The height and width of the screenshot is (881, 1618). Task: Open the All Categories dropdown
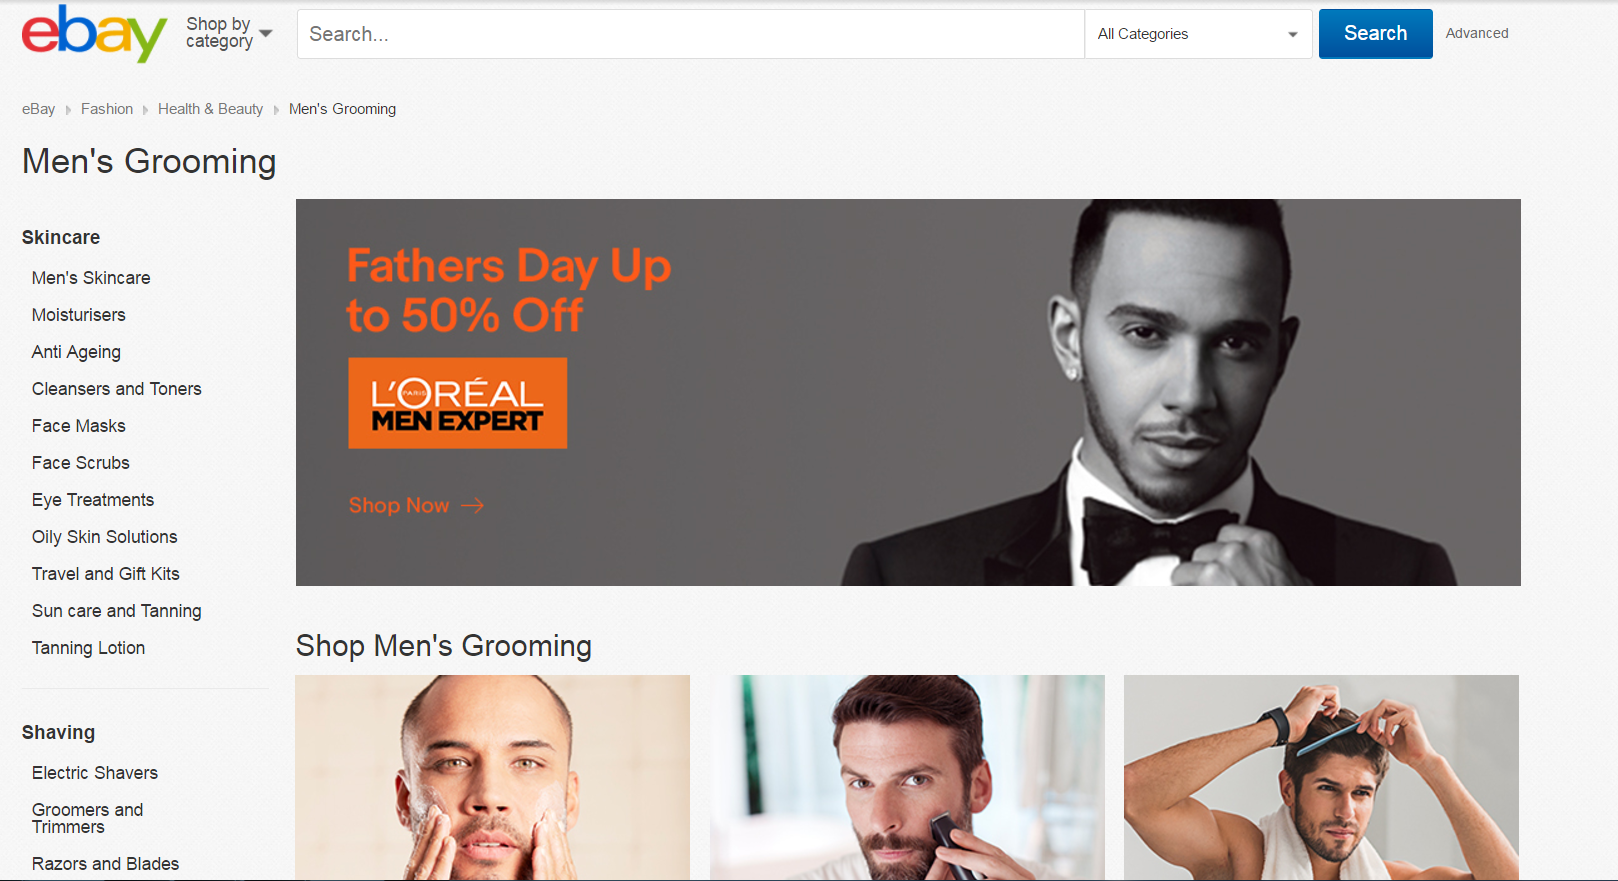tap(1198, 34)
